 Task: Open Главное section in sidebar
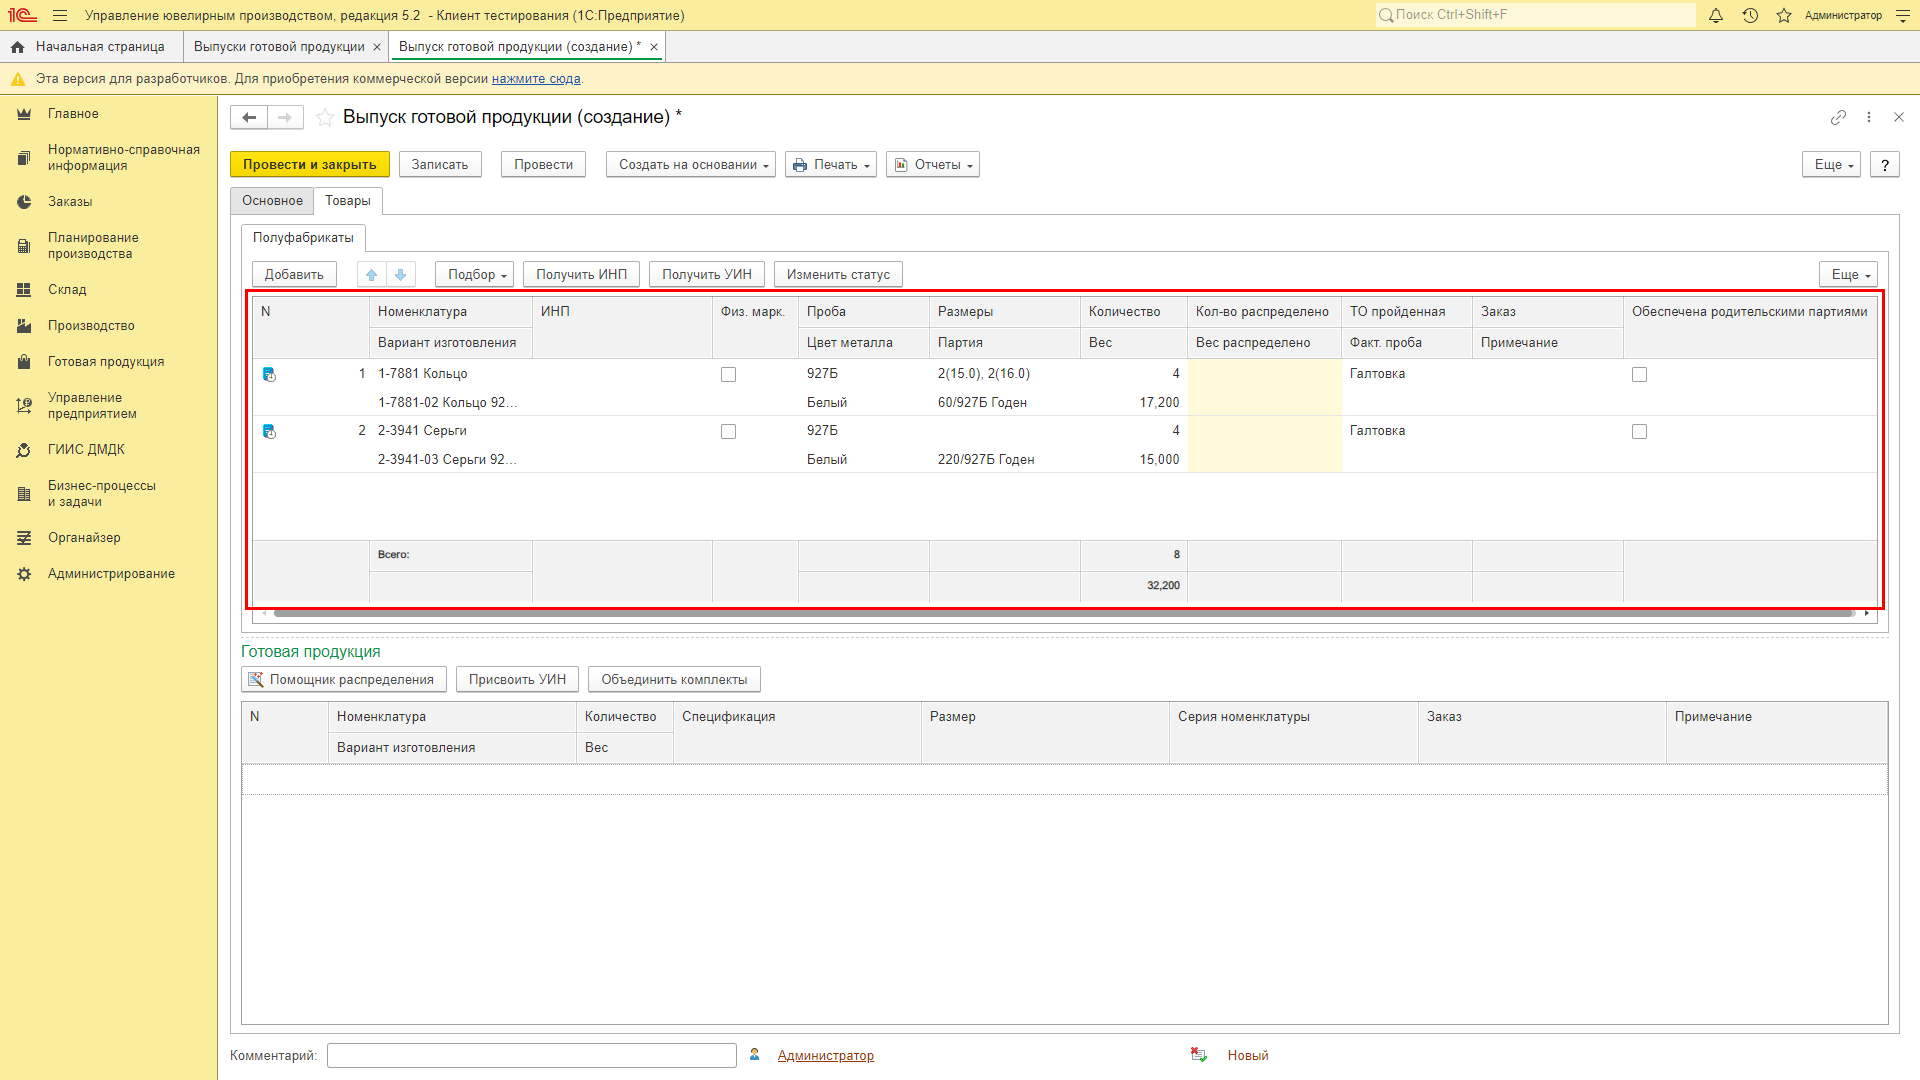tap(73, 114)
